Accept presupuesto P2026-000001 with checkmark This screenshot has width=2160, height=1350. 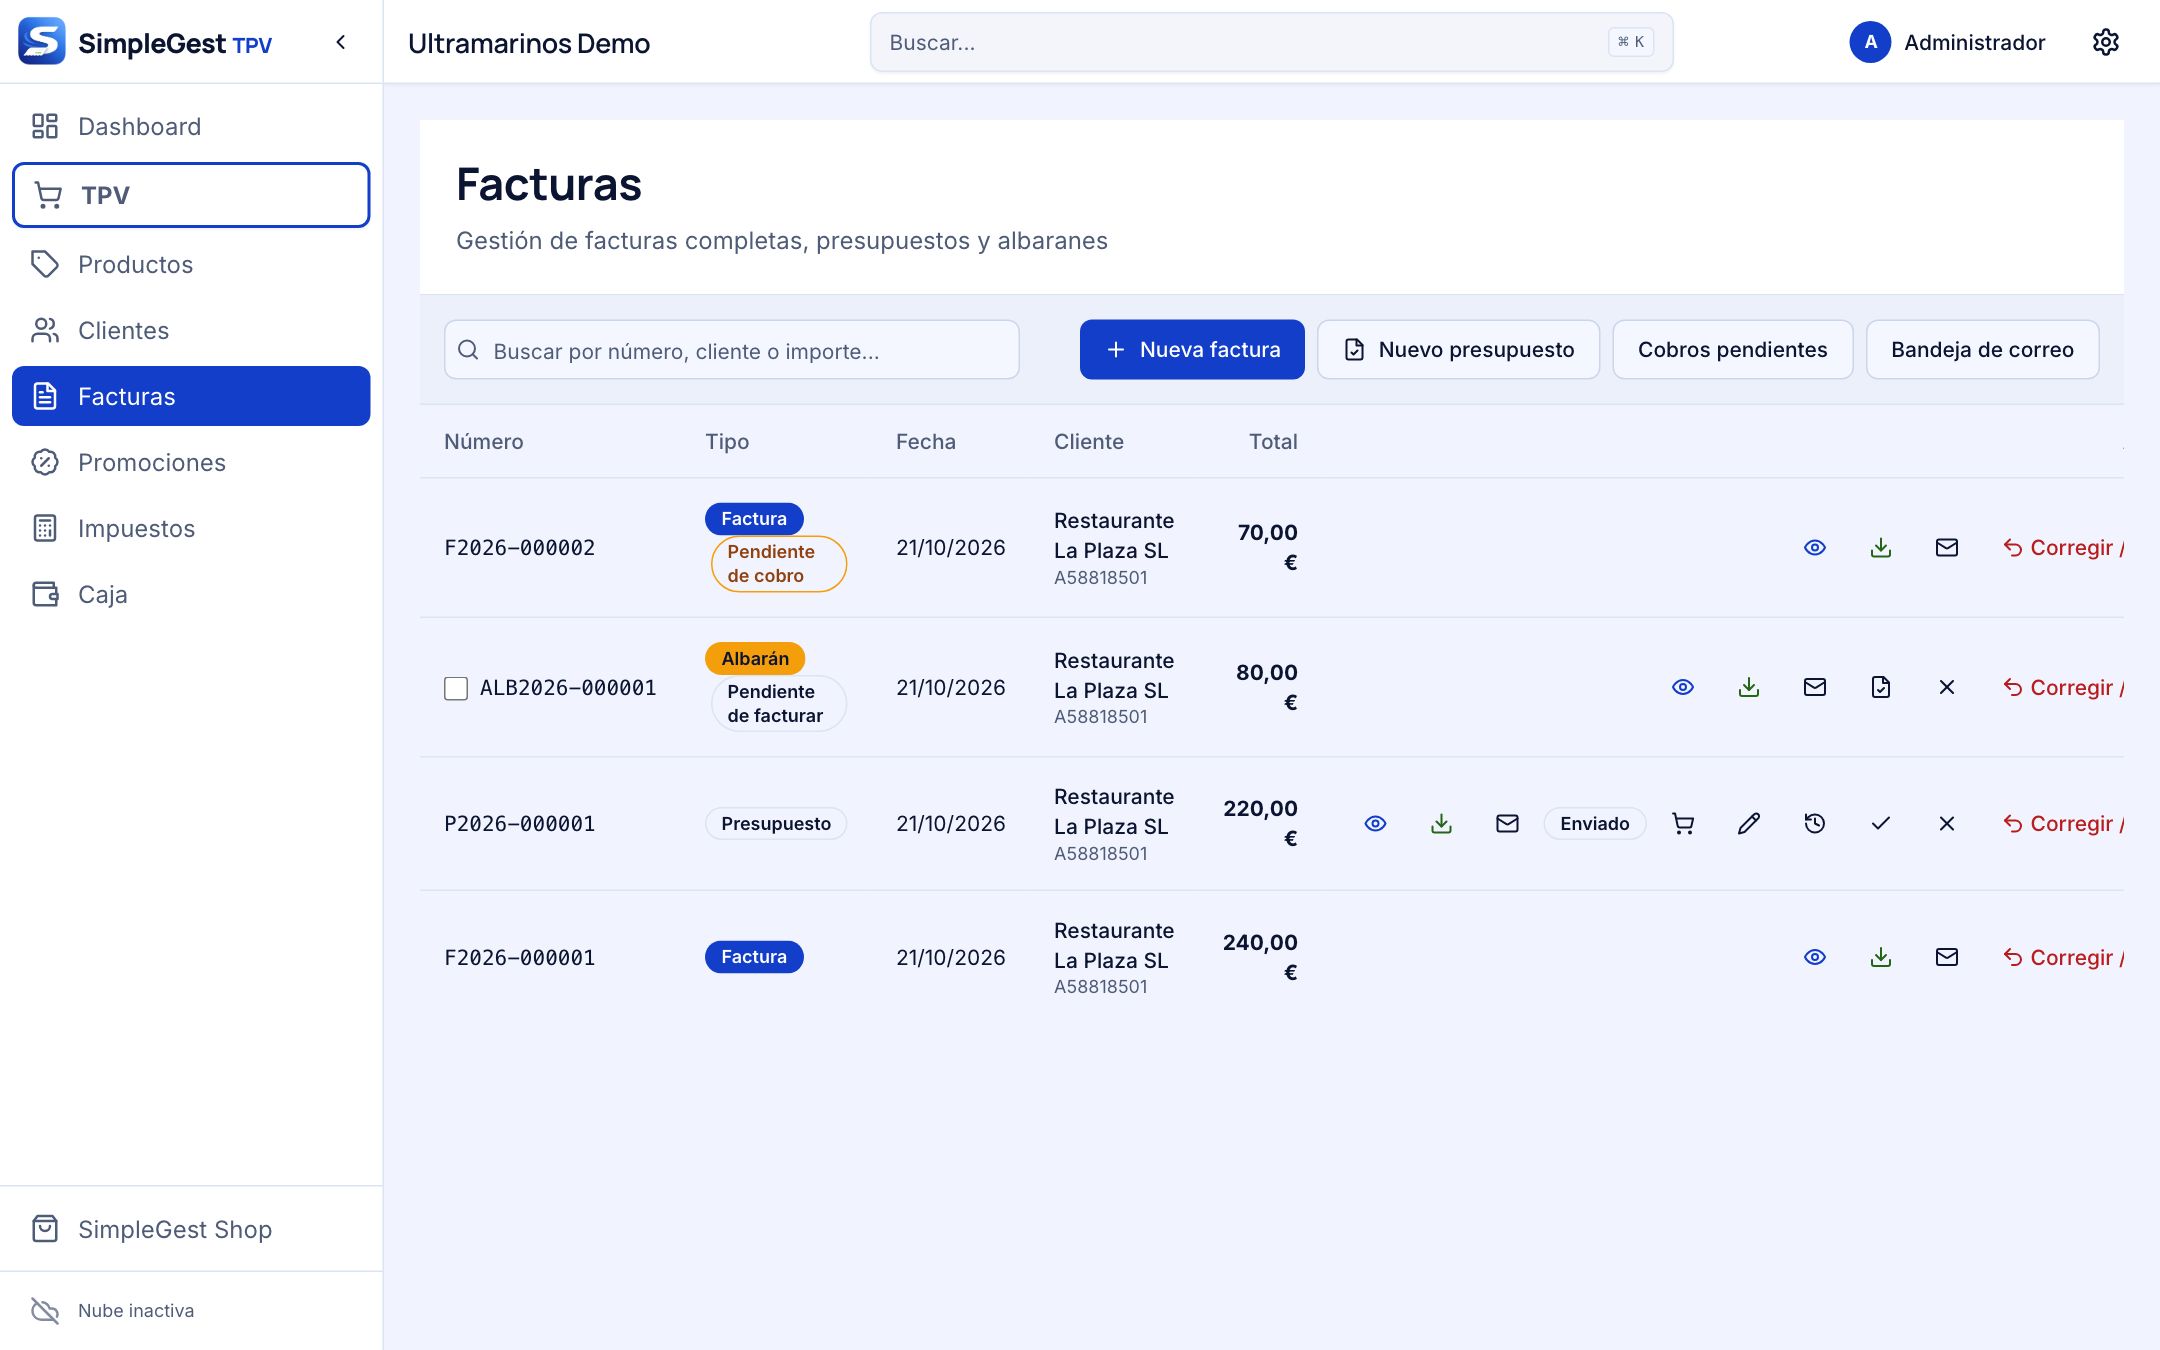point(1881,823)
